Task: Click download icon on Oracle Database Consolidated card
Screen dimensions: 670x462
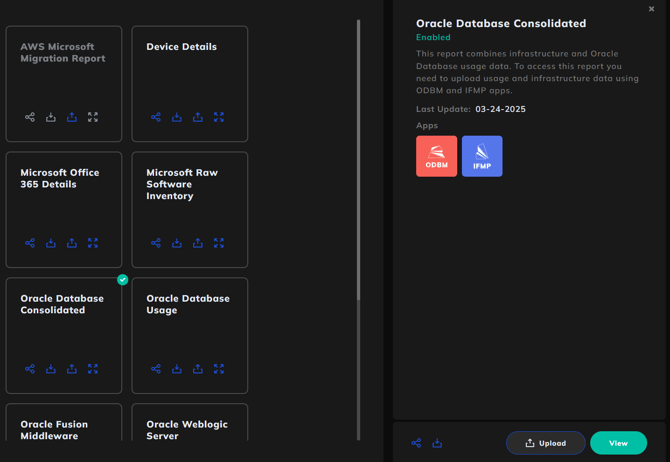Action: click(x=51, y=369)
